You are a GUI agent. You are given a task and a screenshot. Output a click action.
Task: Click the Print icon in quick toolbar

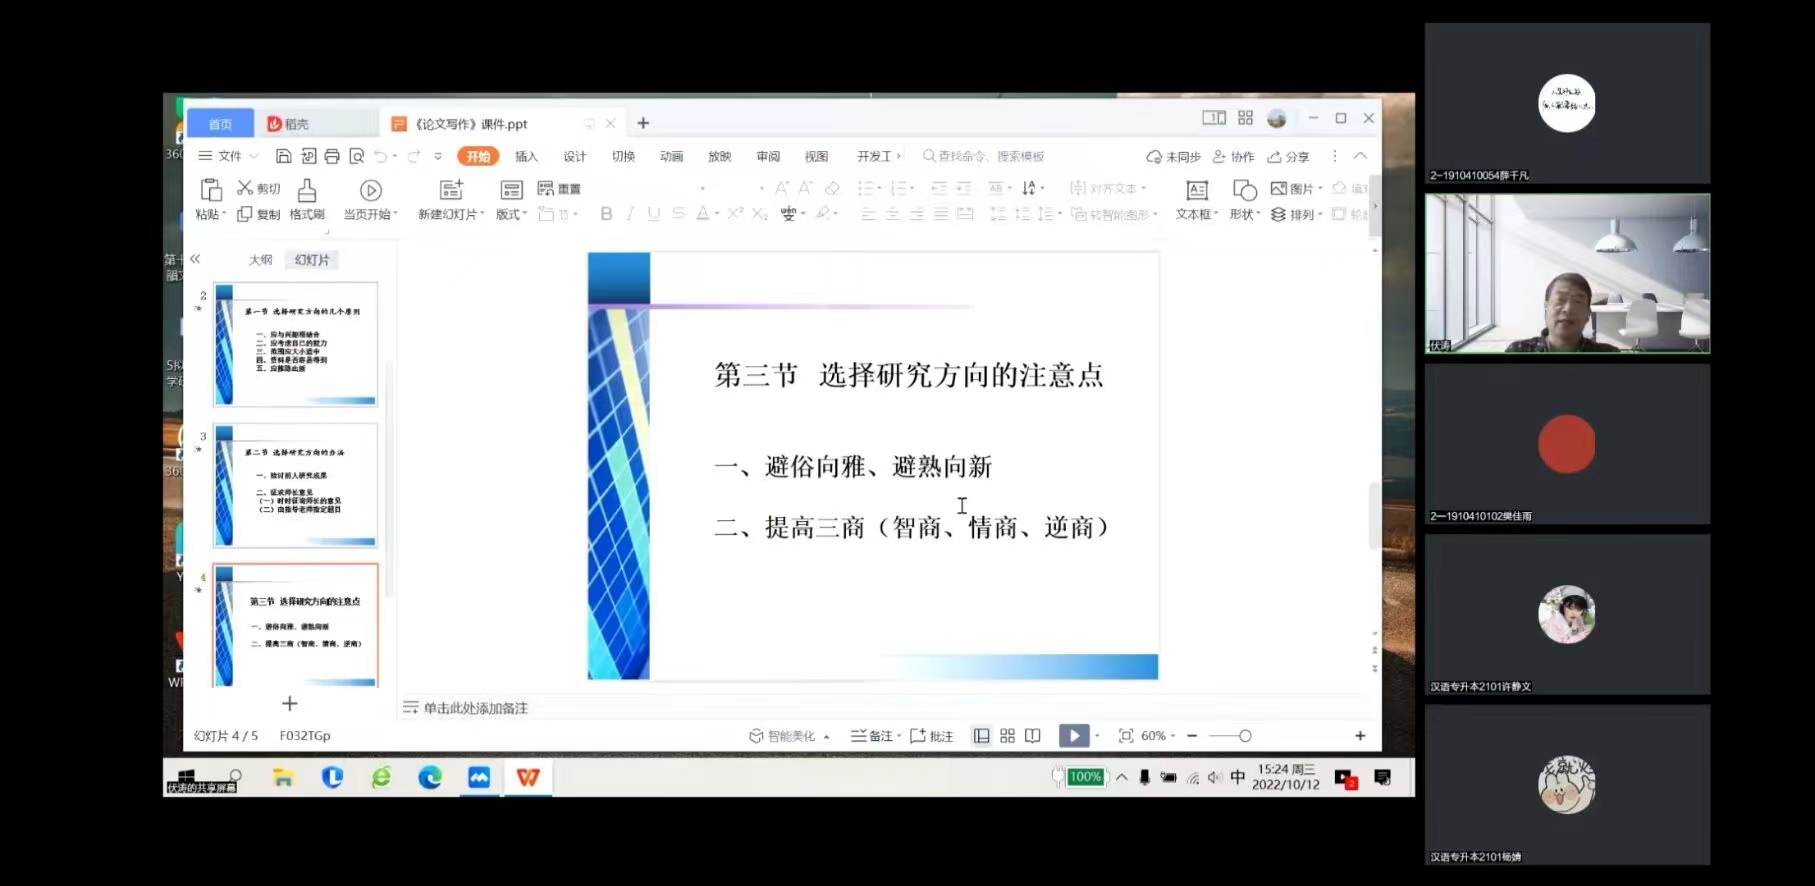click(332, 156)
